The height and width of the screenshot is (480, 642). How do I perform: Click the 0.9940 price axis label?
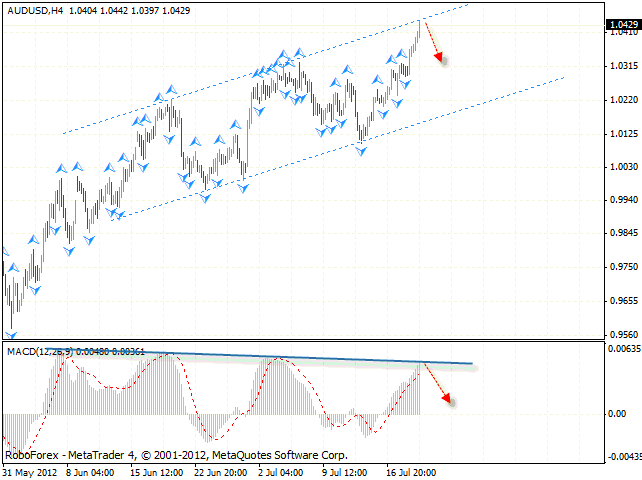tap(622, 200)
